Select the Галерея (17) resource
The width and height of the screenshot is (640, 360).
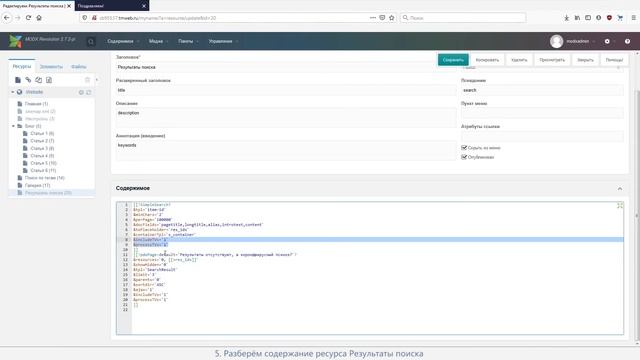point(37,185)
